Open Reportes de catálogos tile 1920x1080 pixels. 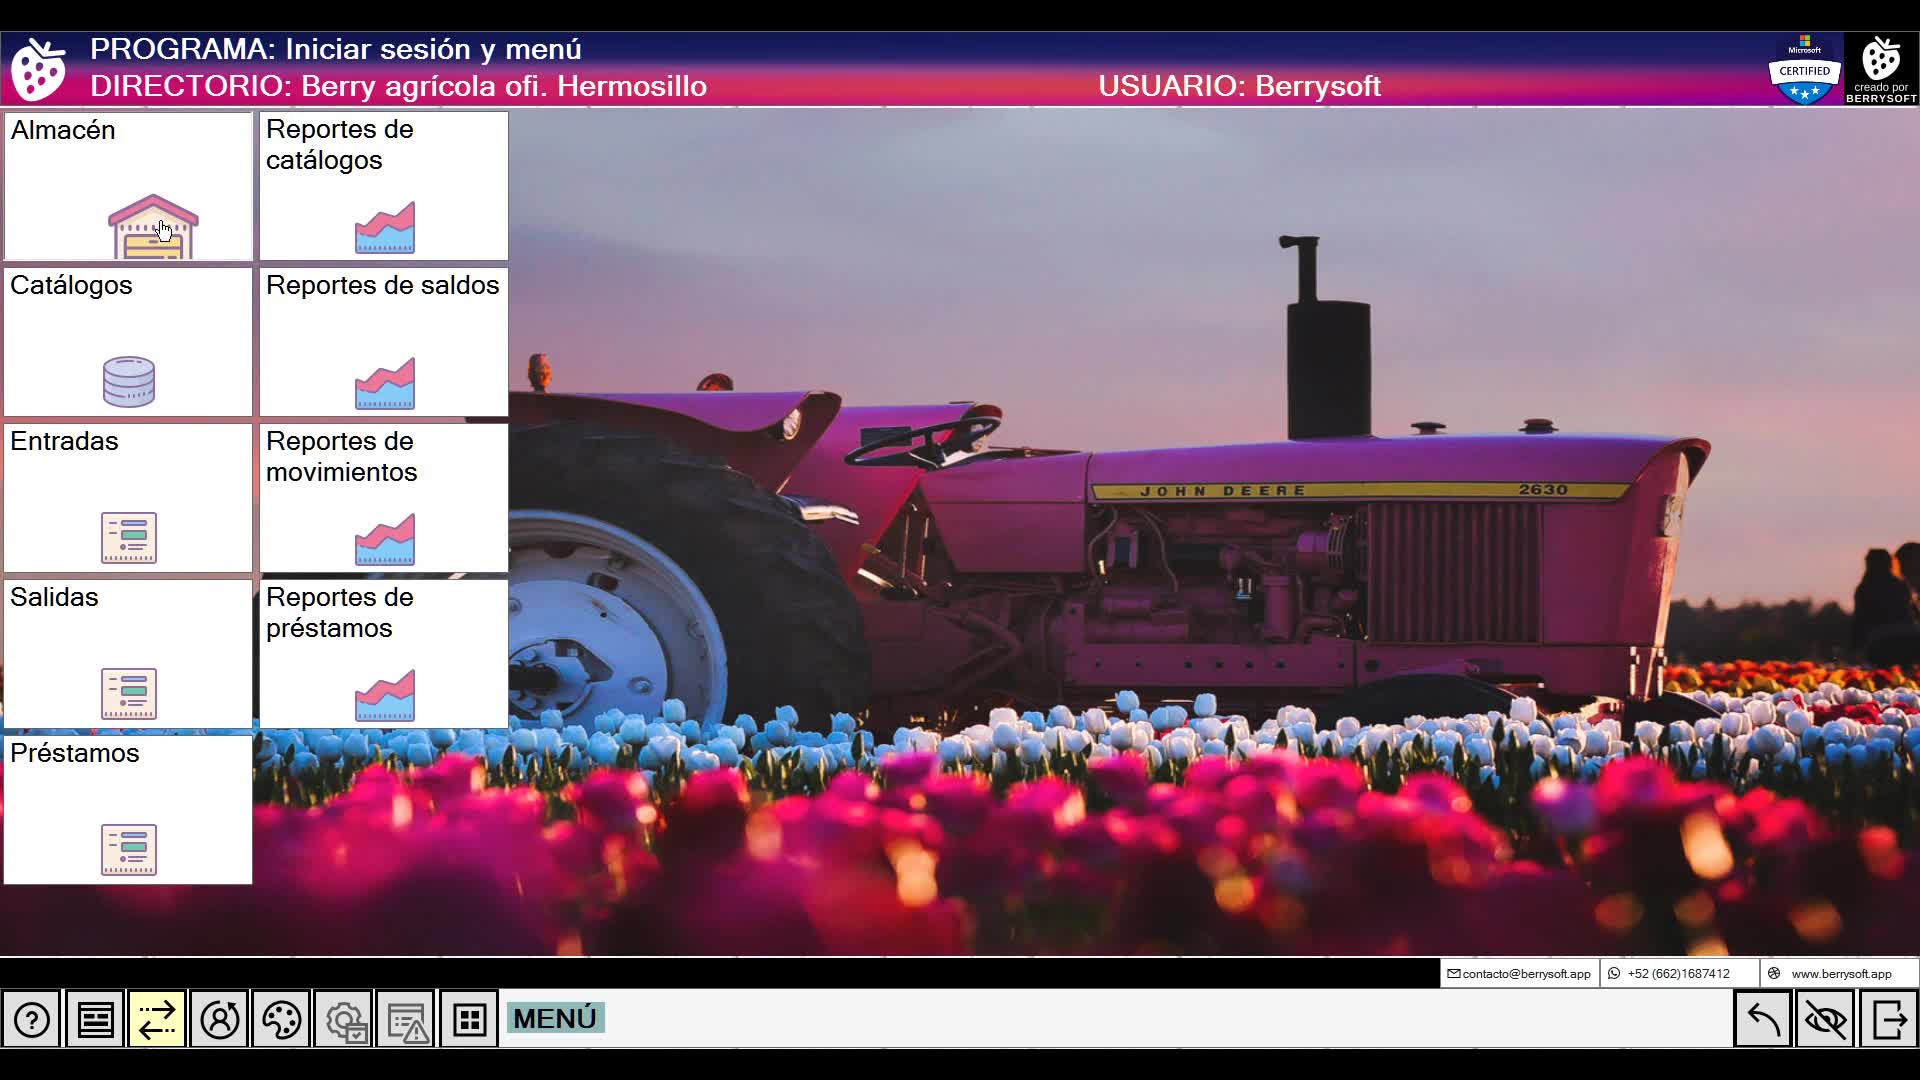(384, 186)
